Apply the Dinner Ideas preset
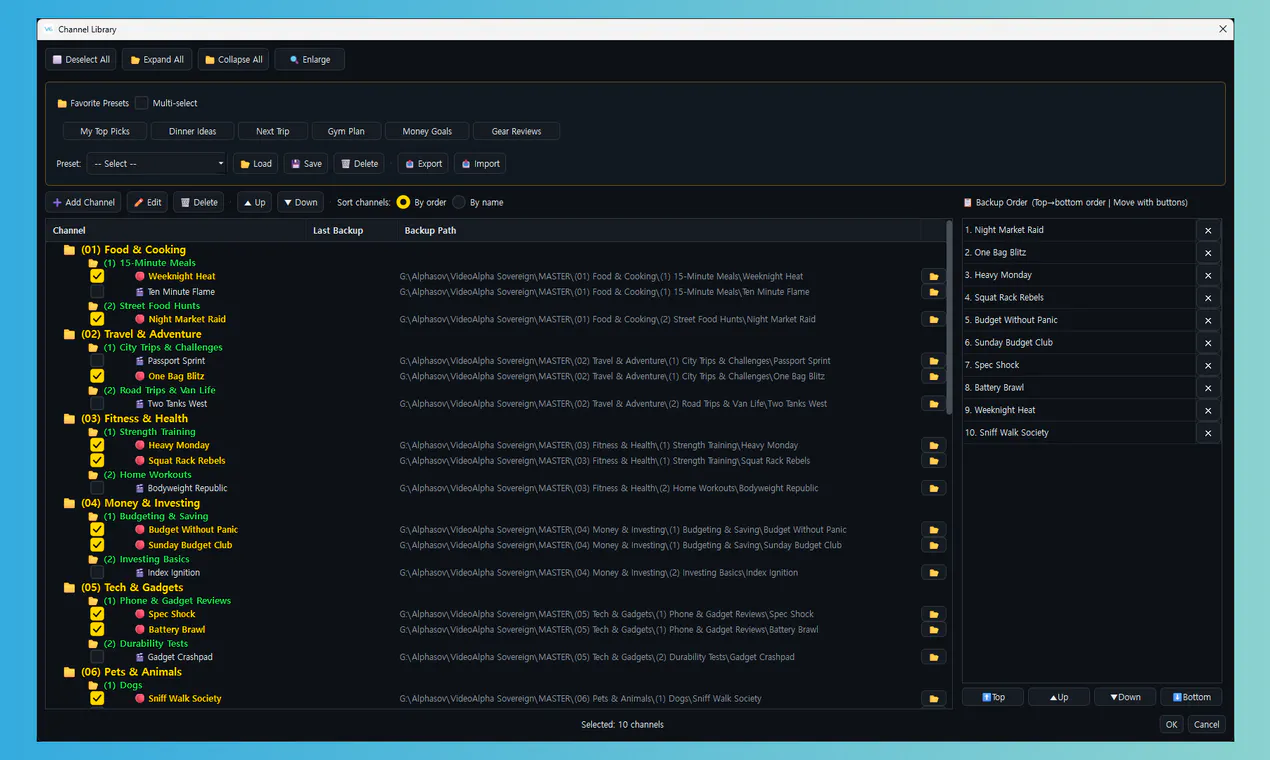Image resolution: width=1270 pixels, height=760 pixels. click(x=193, y=131)
